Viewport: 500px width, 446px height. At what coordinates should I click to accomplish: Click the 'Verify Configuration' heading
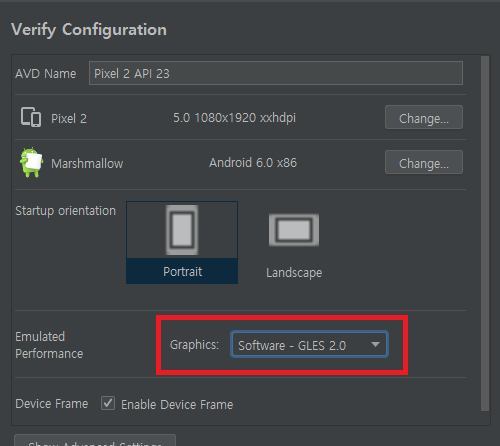(x=89, y=30)
